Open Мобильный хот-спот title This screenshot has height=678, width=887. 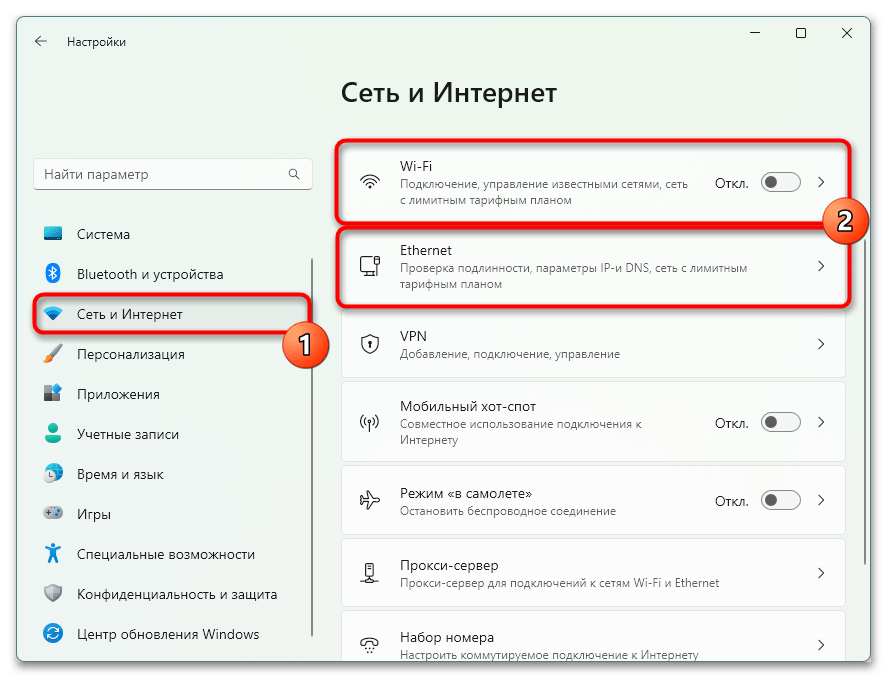468,406
